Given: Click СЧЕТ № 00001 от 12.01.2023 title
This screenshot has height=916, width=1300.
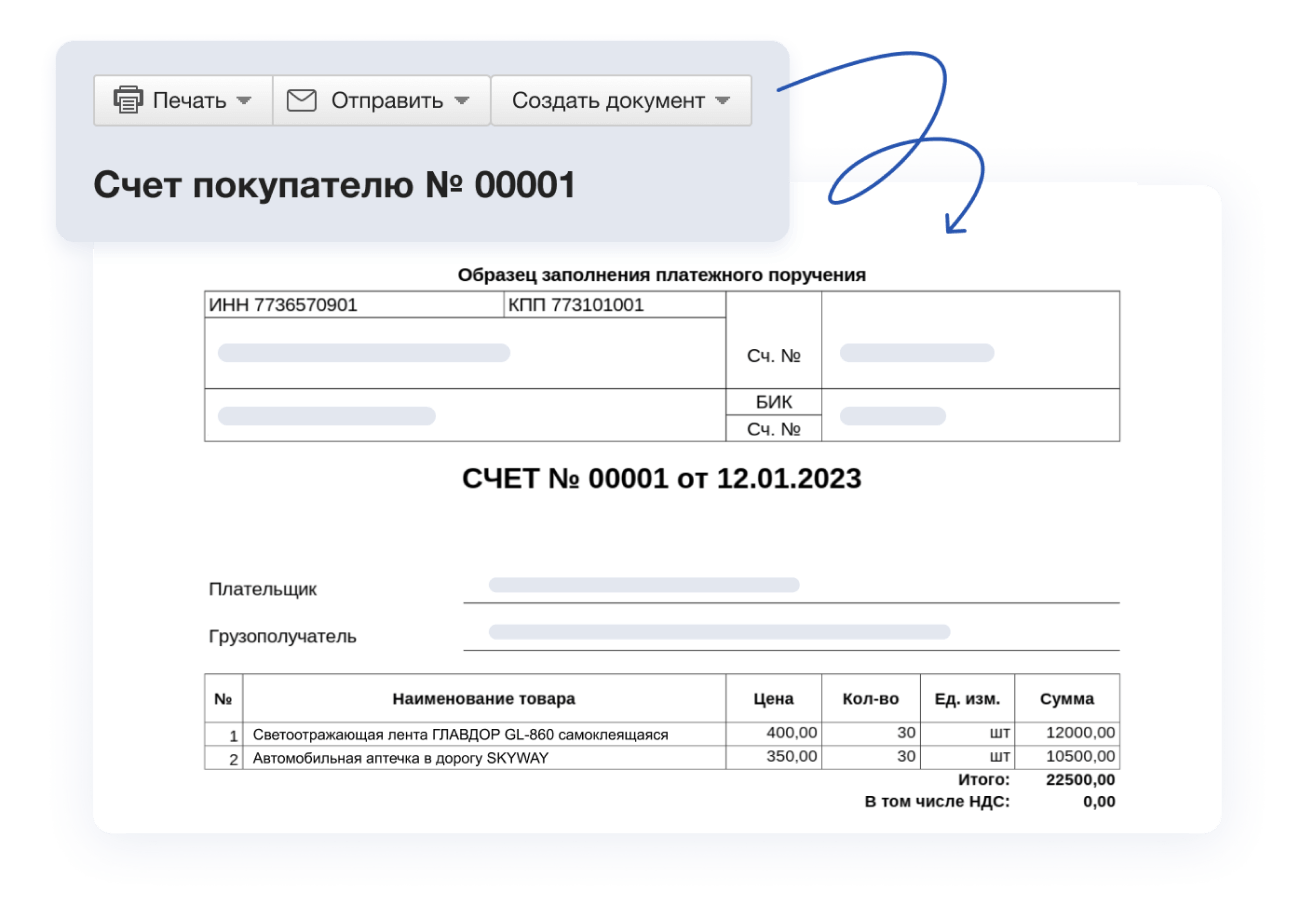Looking at the screenshot, I should point(662,479).
